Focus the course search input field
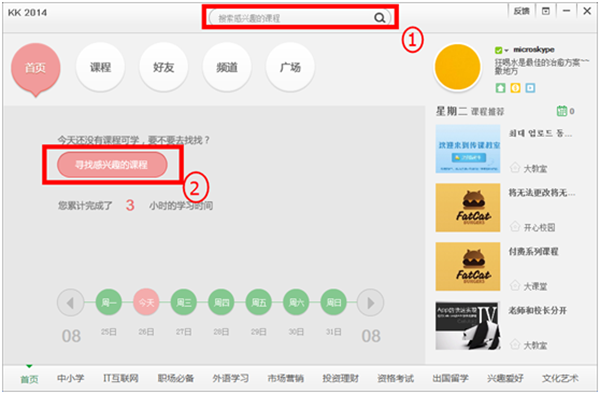The width and height of the screenshot is (600, 394). pos(300,18)
